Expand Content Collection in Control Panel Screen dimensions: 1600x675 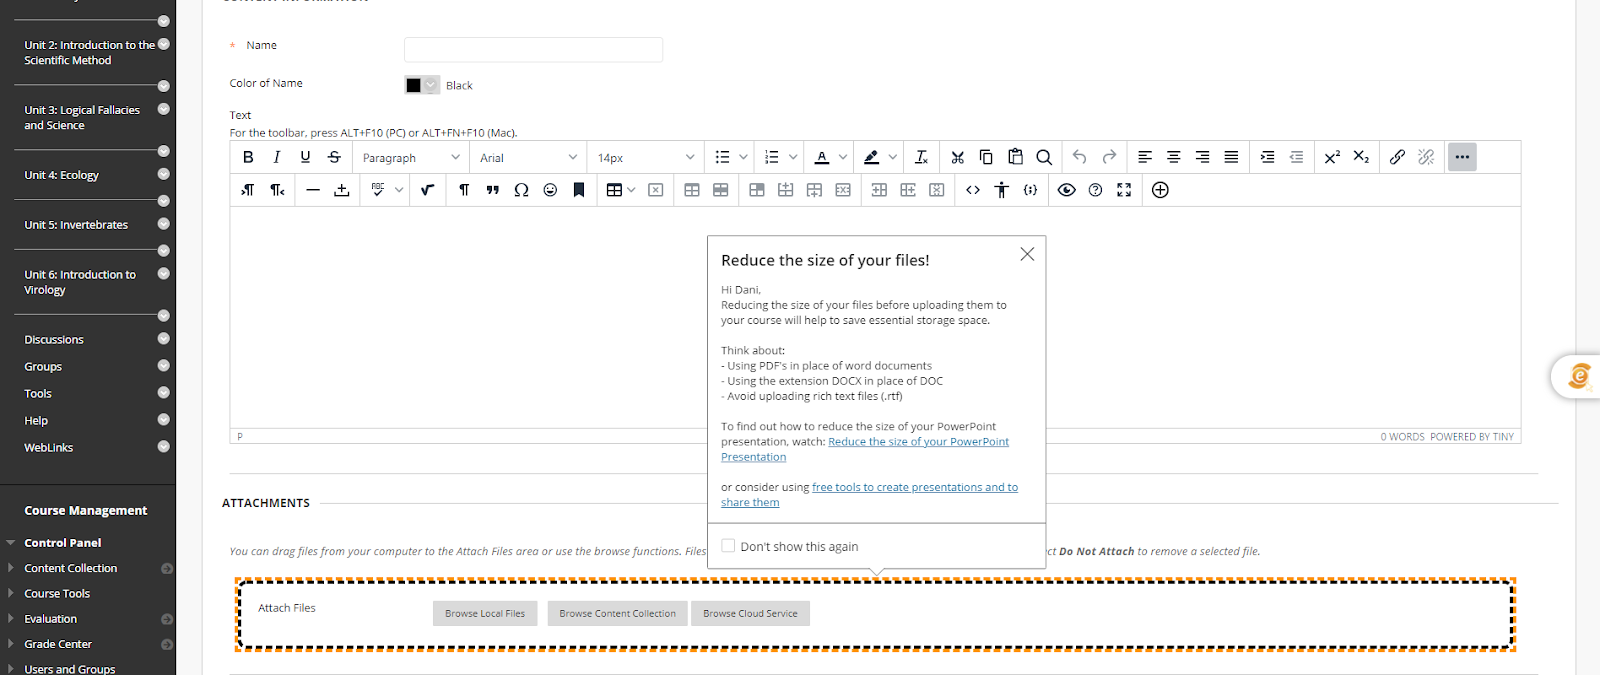coord(70,568)
